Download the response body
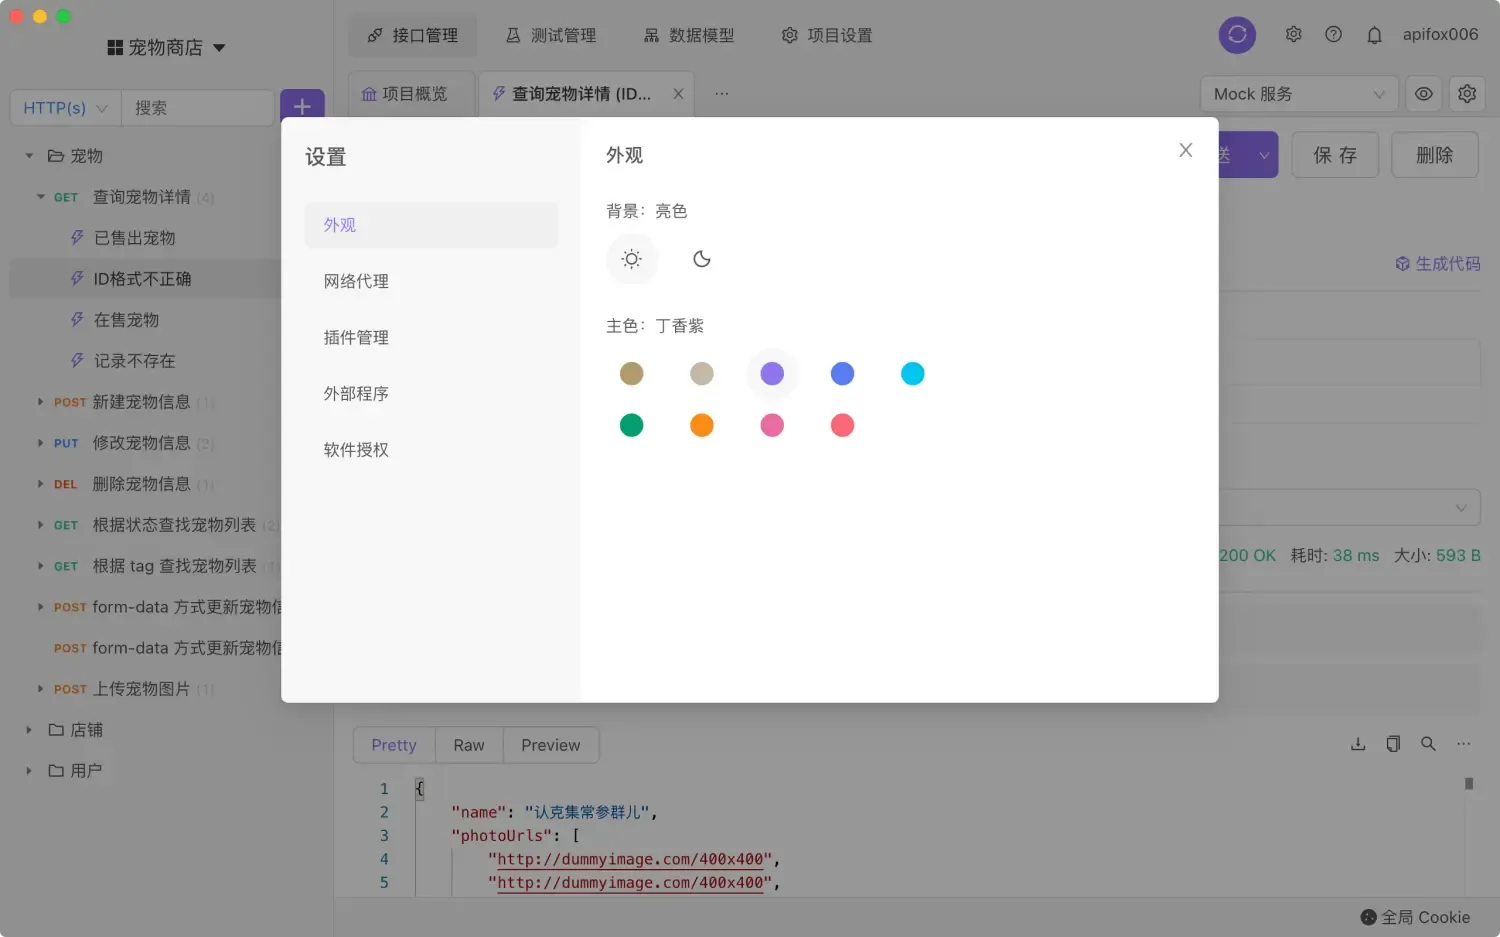 pyautogui.click(x=1357, y=744)
